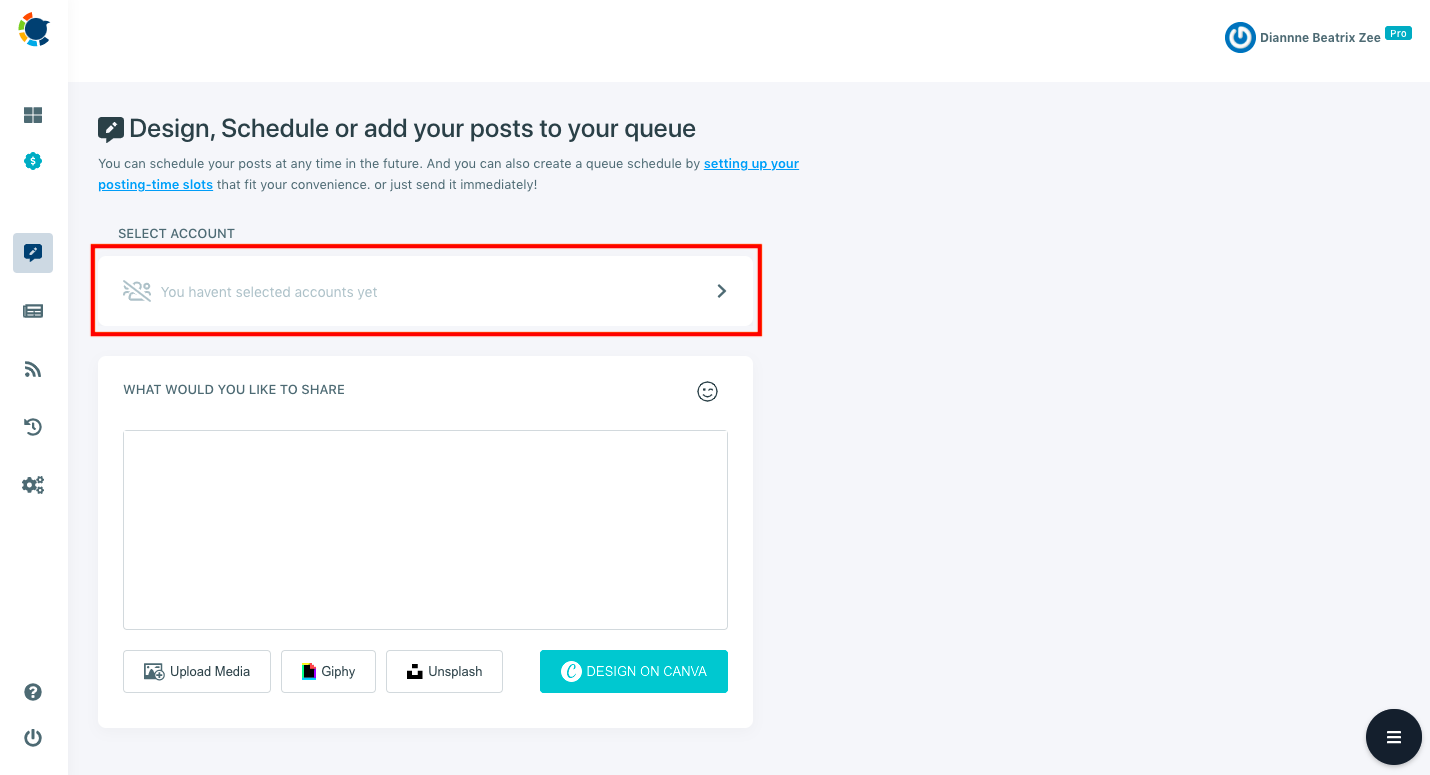Open the RSS feeds section
This screenshot has width=1430, height=775.
click(32, 369)
